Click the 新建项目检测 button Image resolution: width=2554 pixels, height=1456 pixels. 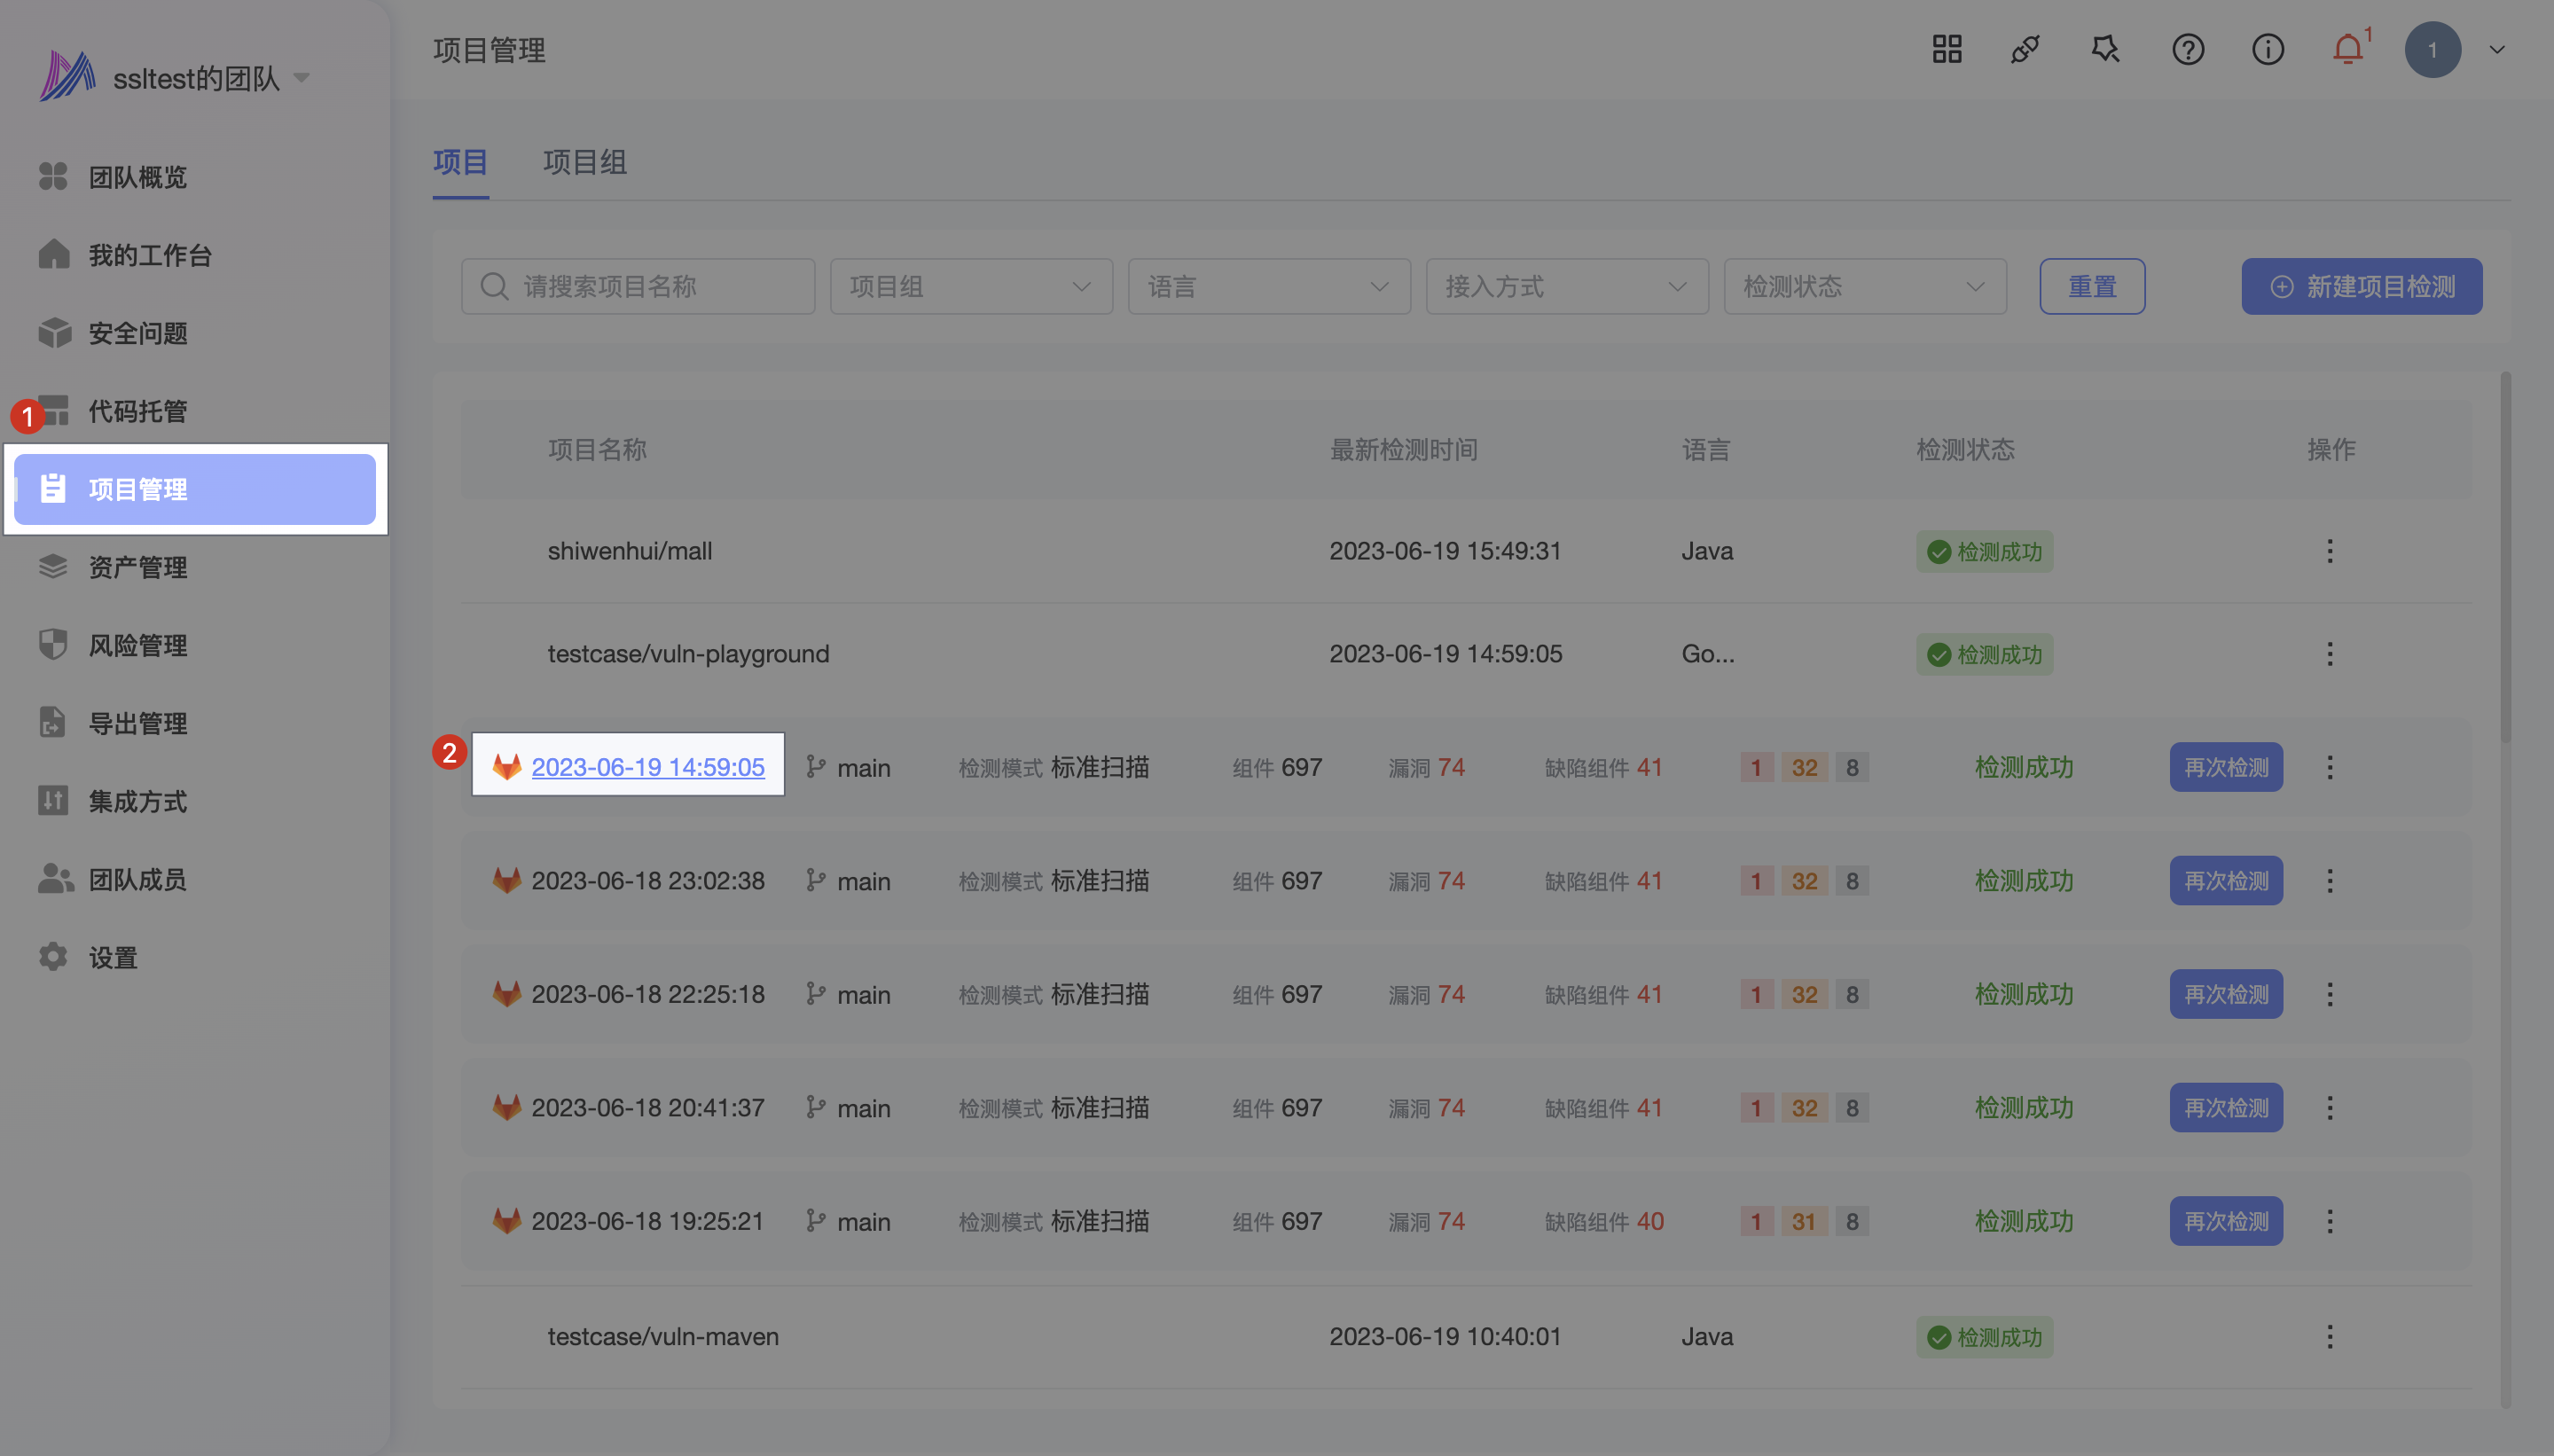point(2361,287)
